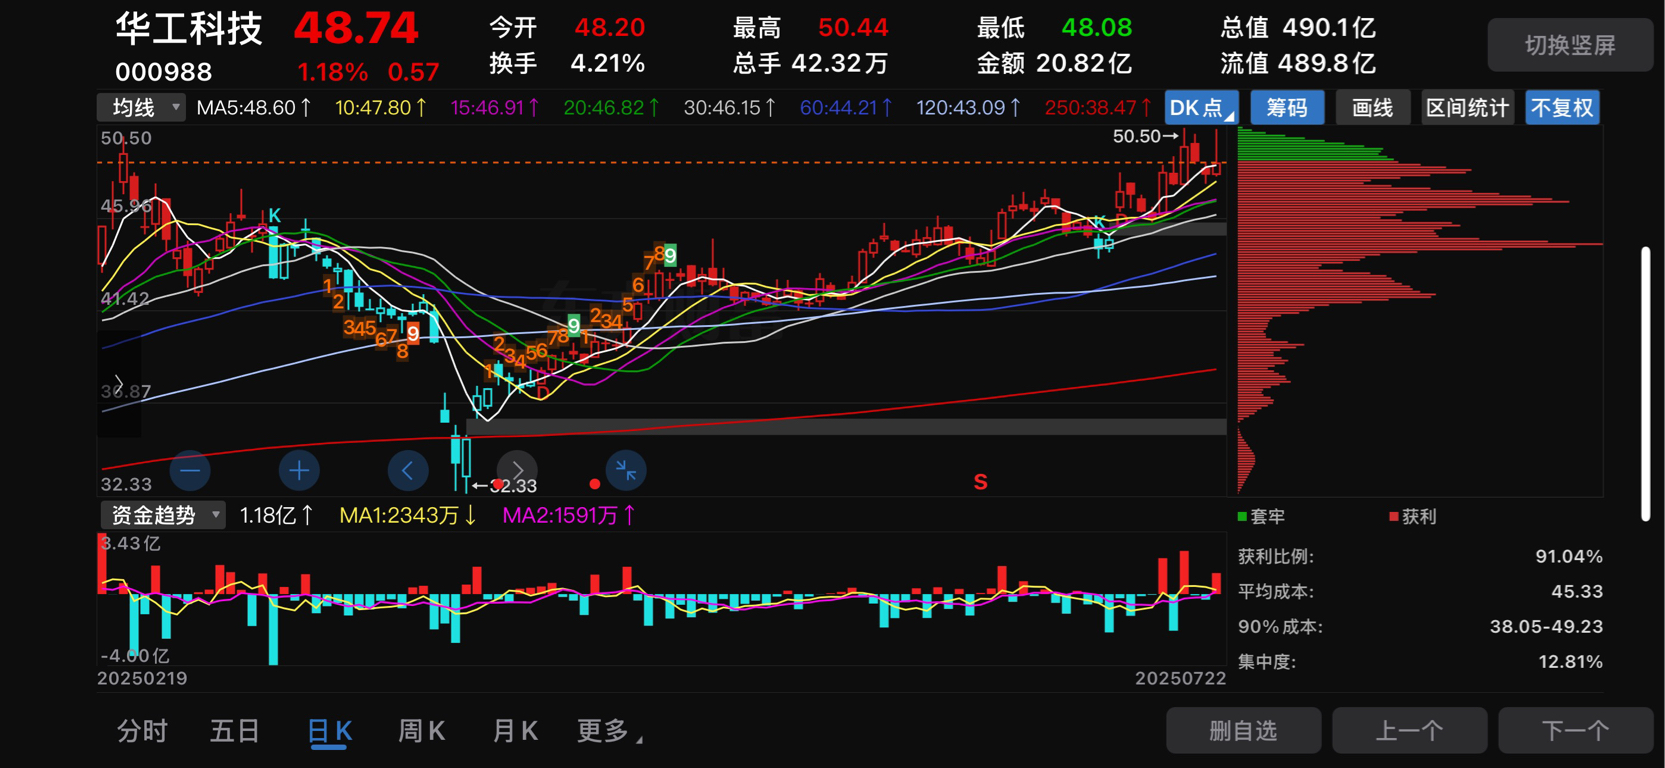1665x768 pixels.
Task: Click the vertical scrollbar on right edge
Action: click(1645, 384)
